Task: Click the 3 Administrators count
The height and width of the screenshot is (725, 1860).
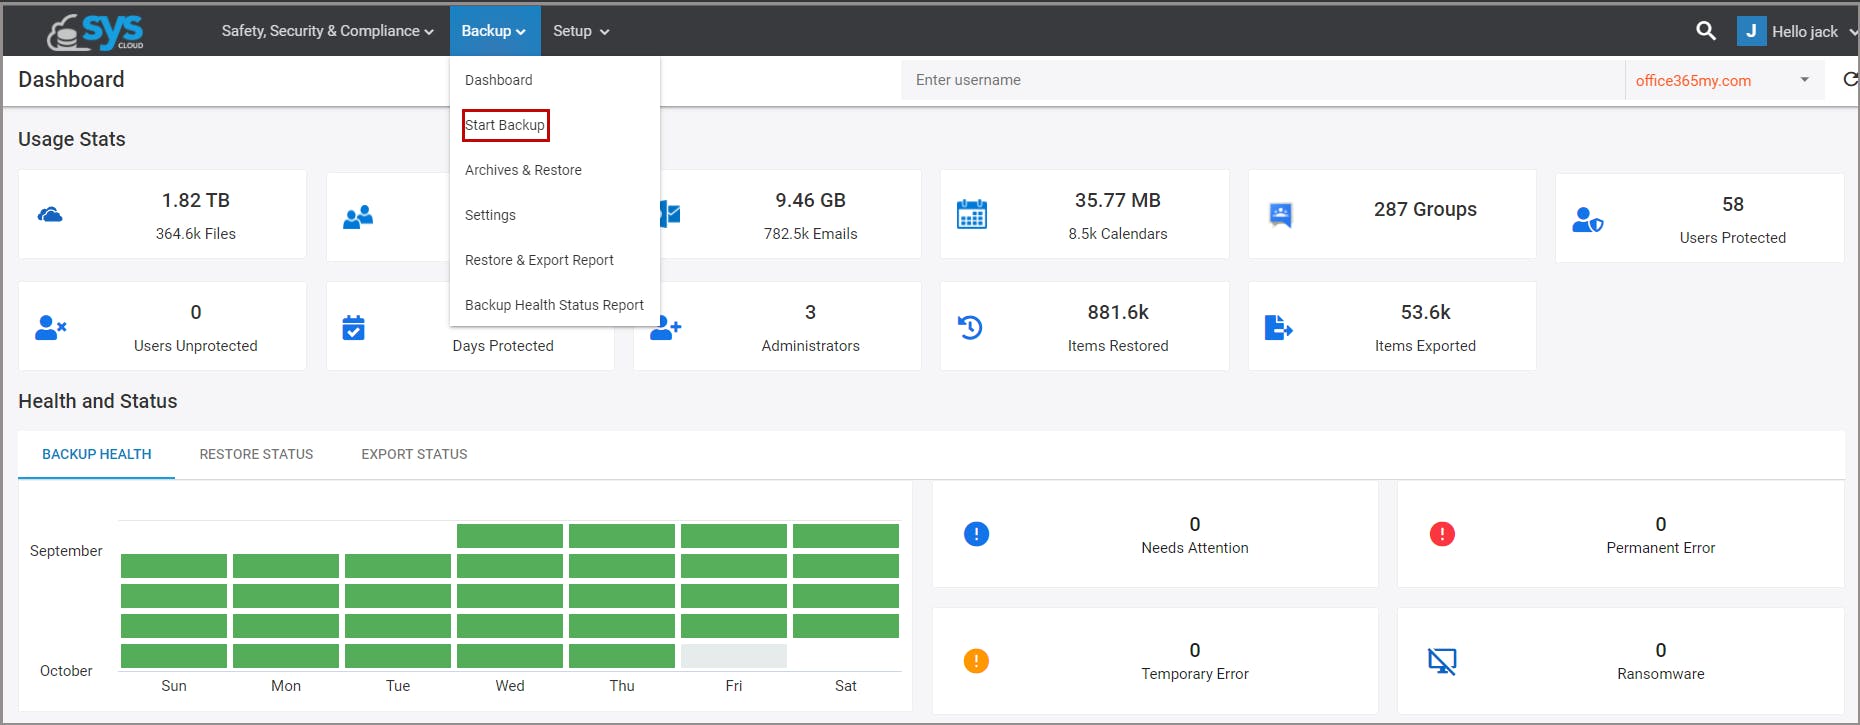Action: tap(811, 312)
